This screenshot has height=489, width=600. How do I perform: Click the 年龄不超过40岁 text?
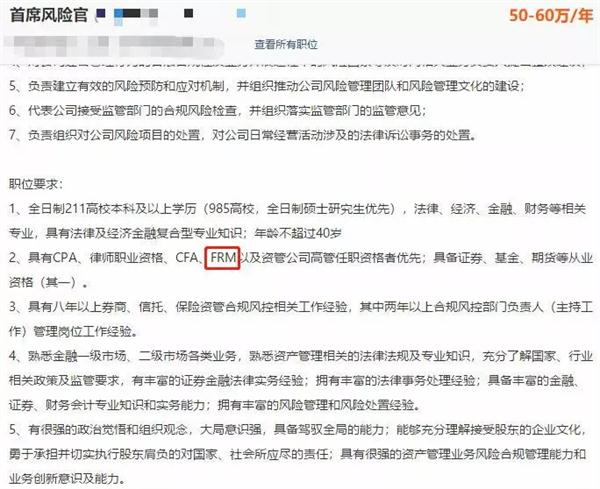[298, 233]
